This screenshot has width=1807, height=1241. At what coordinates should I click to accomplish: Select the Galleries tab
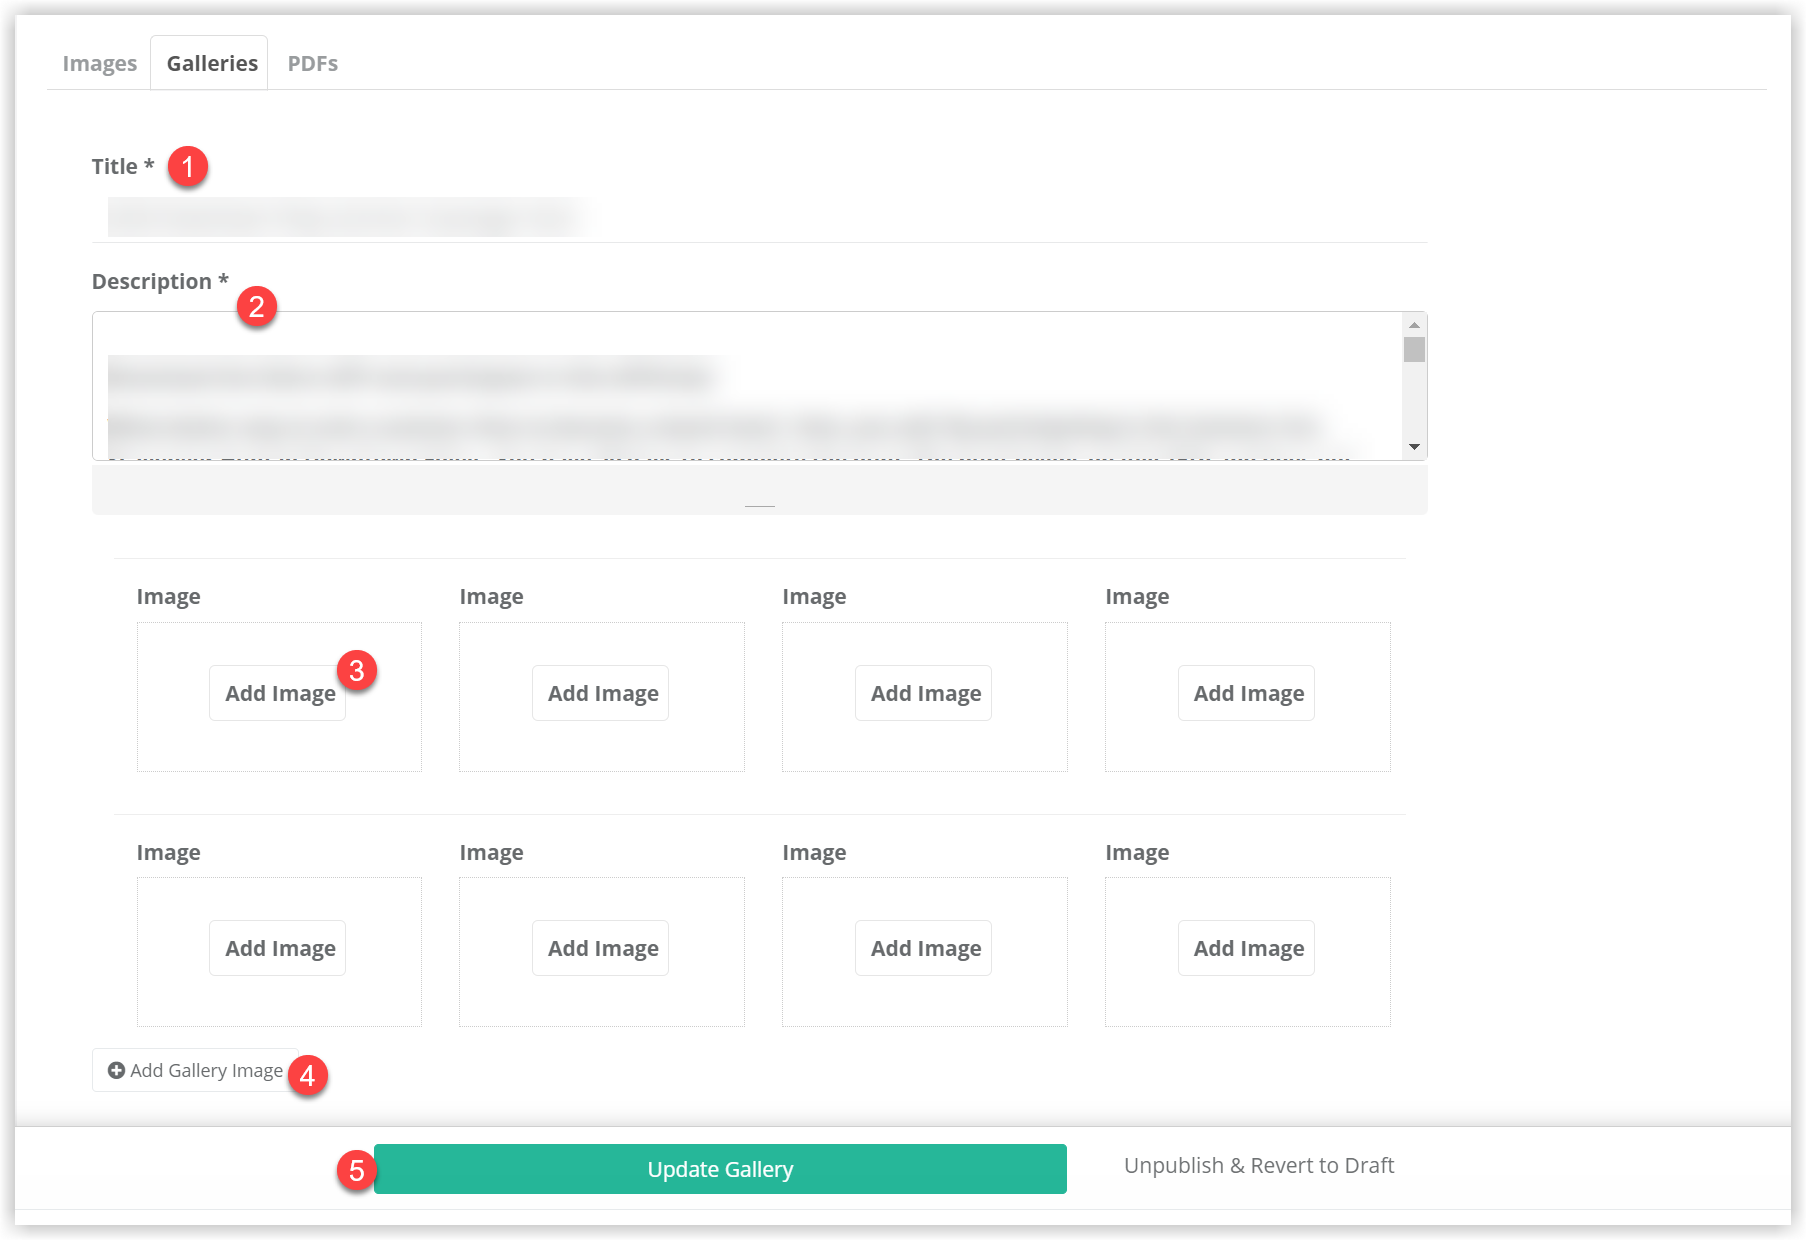pyautogui.click(x=210, y=62)
